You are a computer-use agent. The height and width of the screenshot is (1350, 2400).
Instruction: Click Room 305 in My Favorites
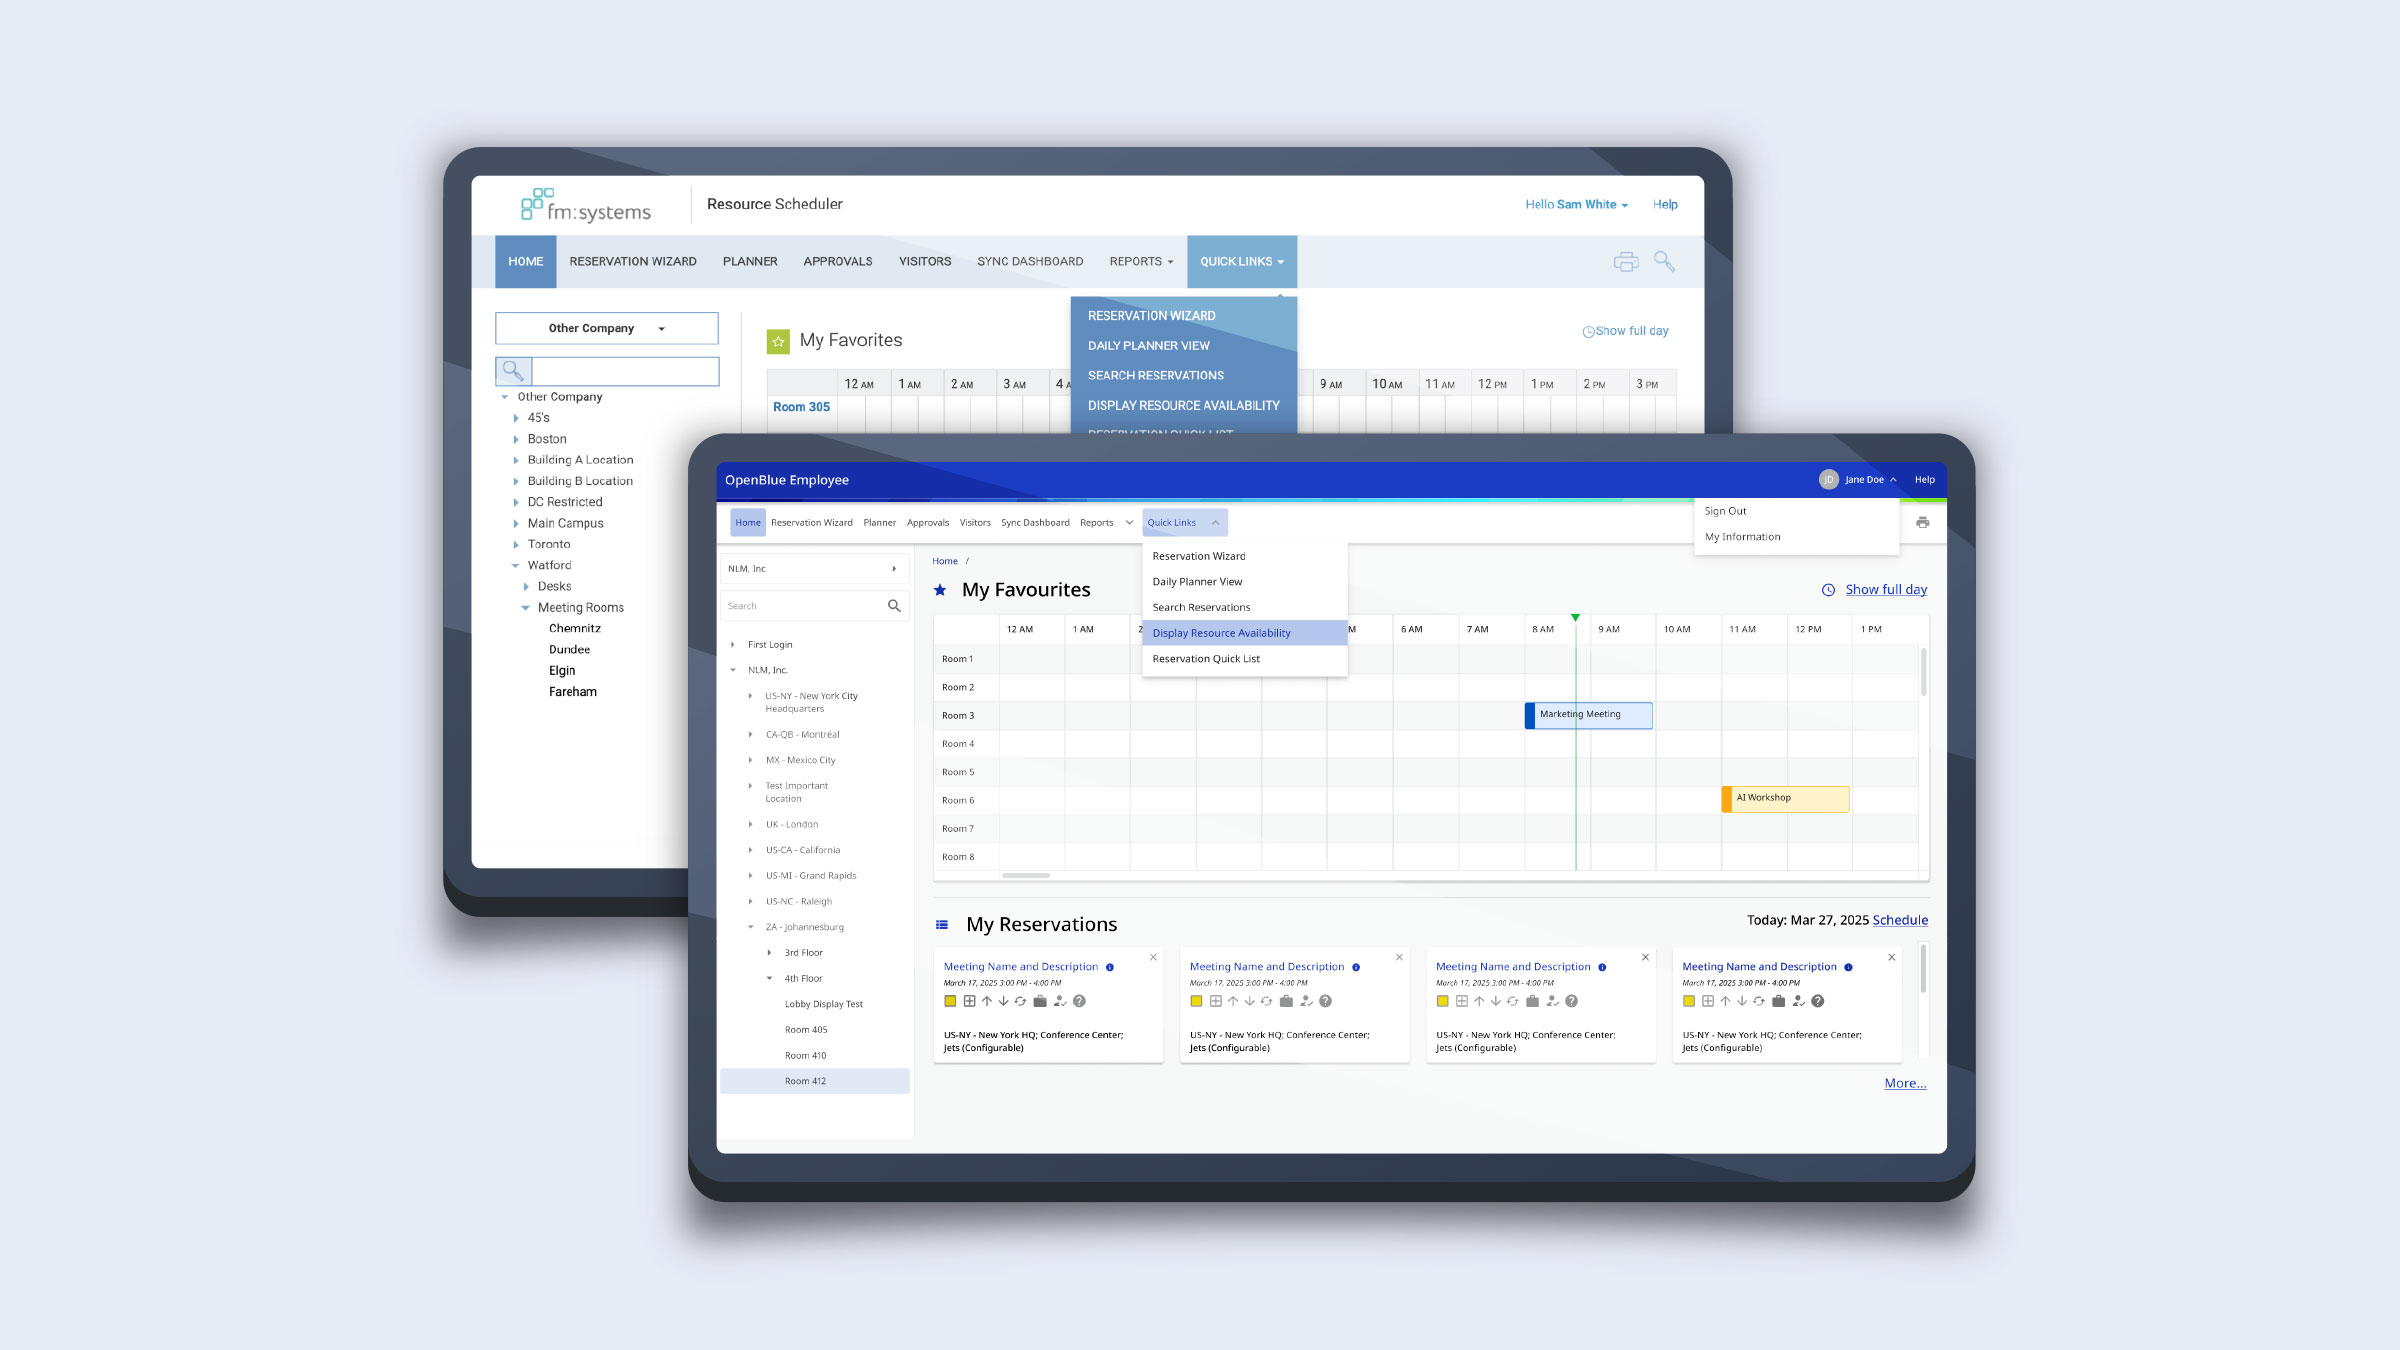[x=801, y=407]
